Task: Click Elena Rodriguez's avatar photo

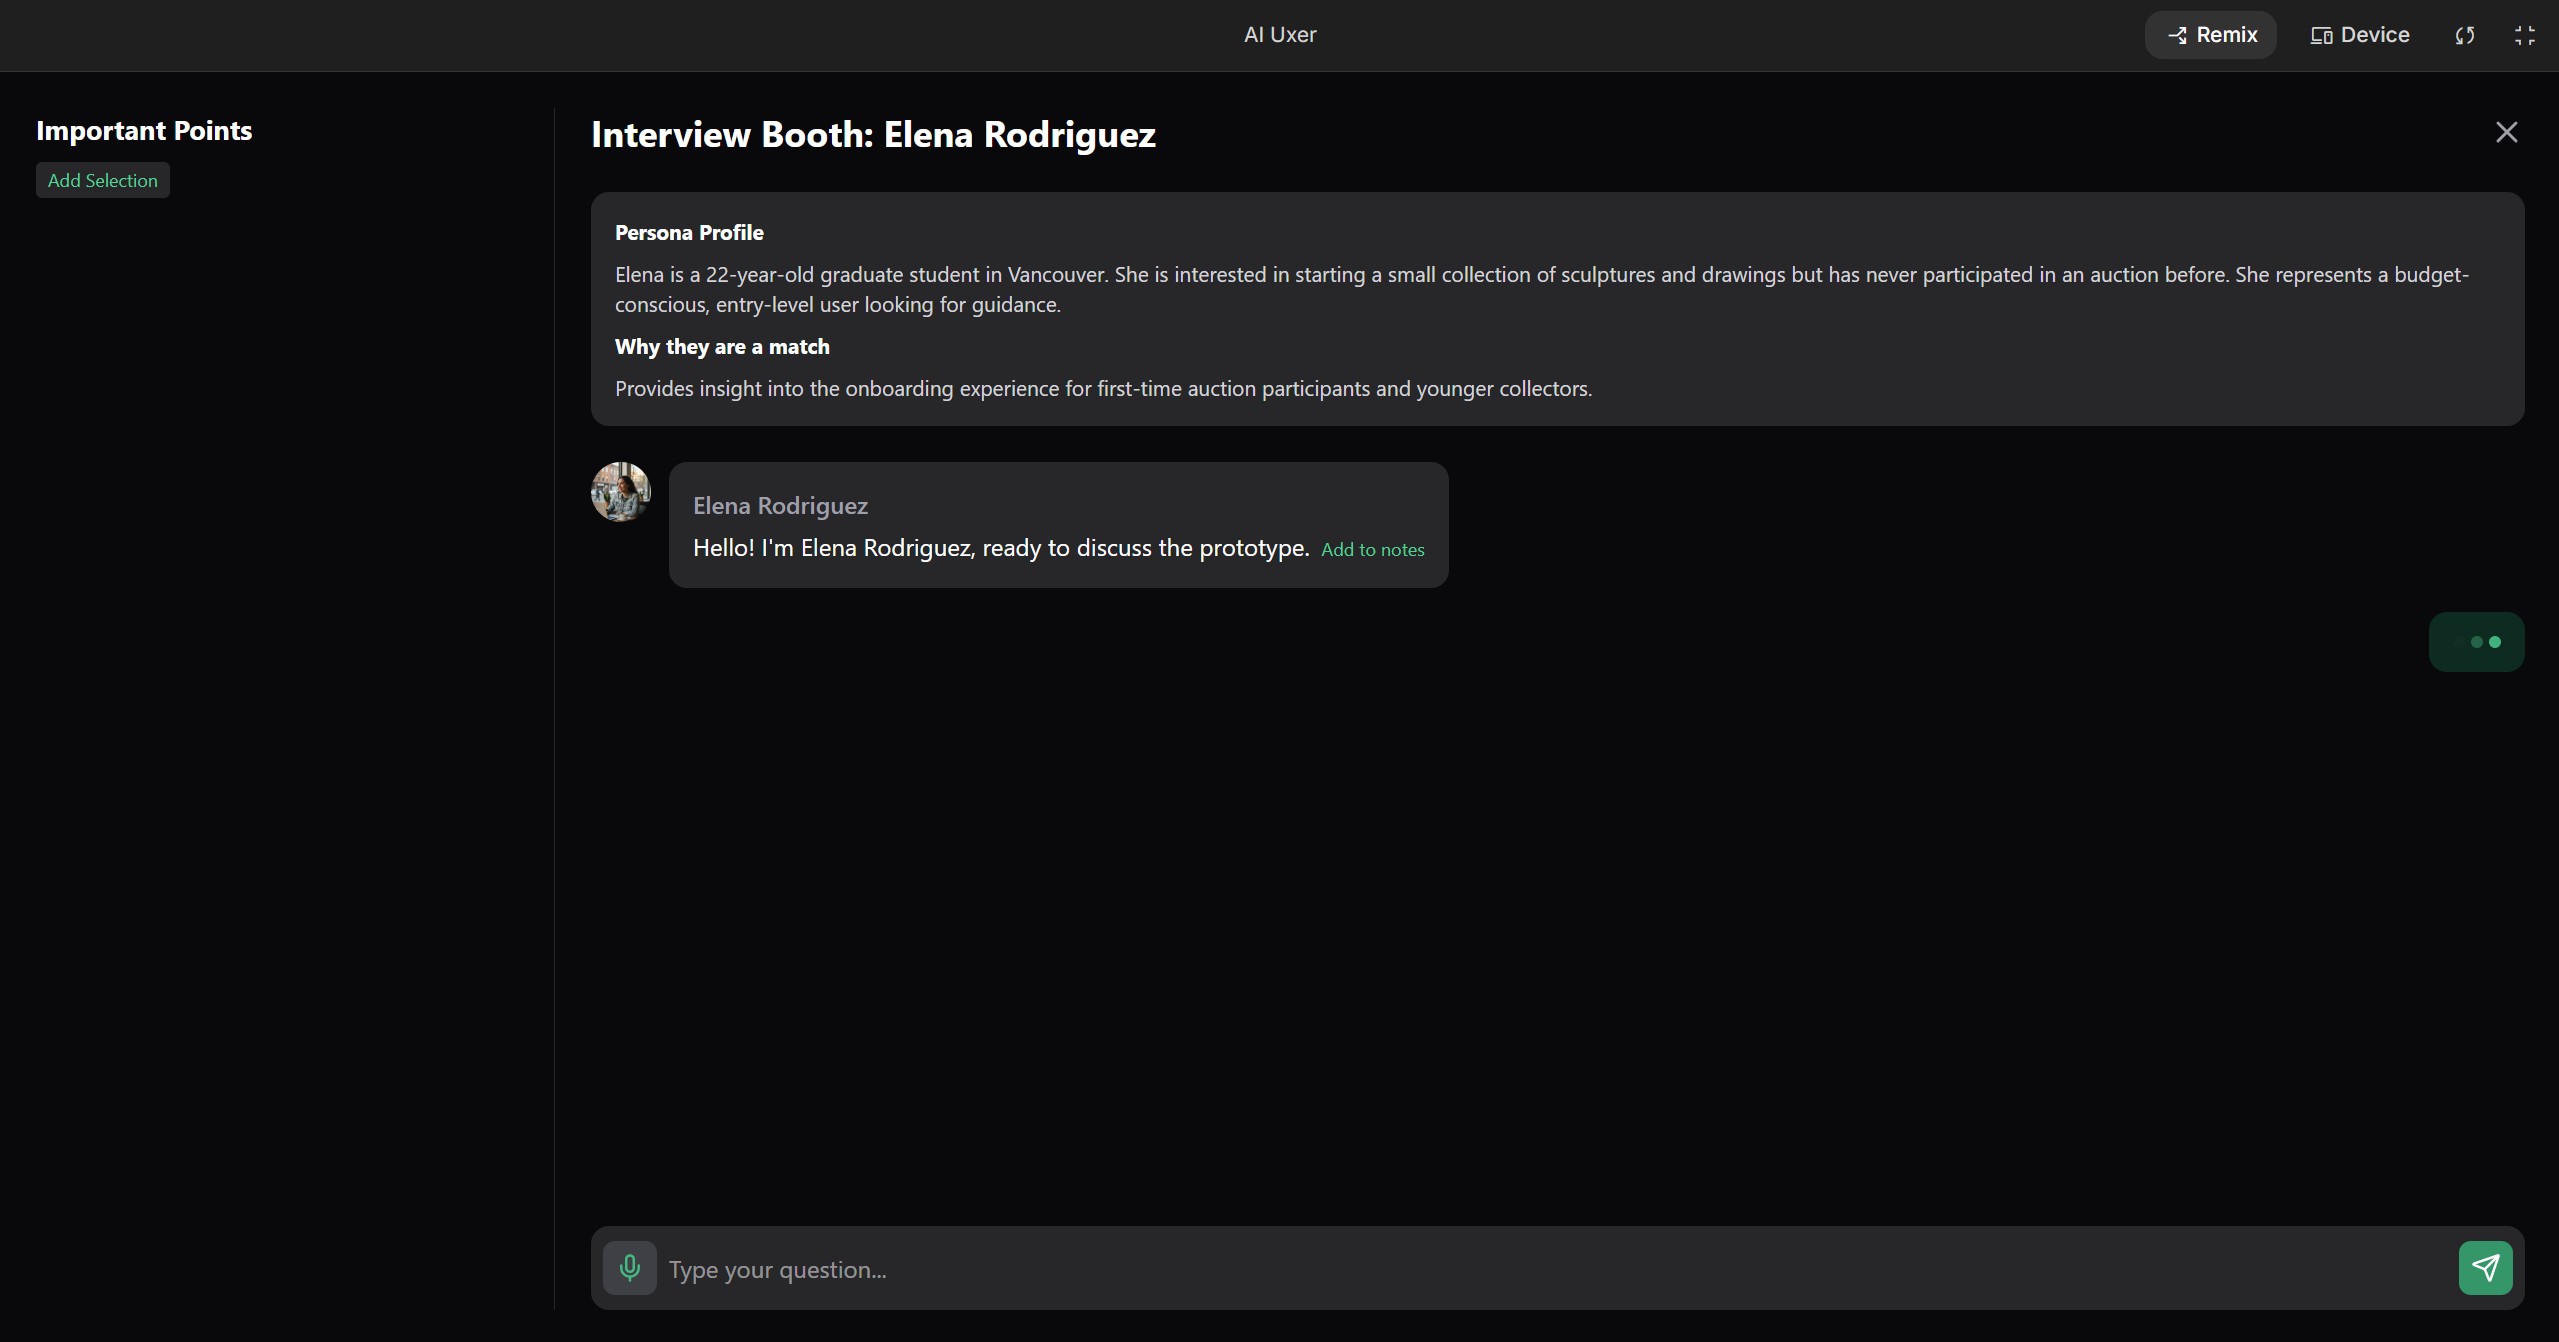Action: pyautogui.click(x=620, y=492)
